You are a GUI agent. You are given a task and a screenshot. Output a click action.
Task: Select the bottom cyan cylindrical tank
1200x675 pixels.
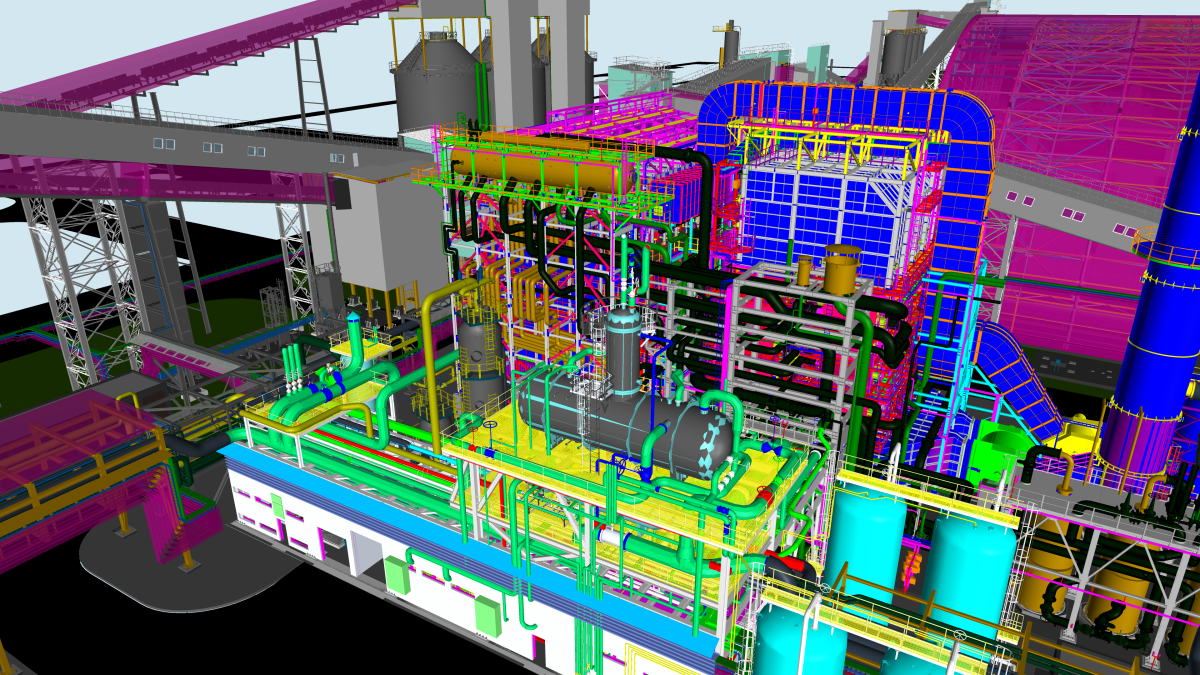tap(800, 640)
